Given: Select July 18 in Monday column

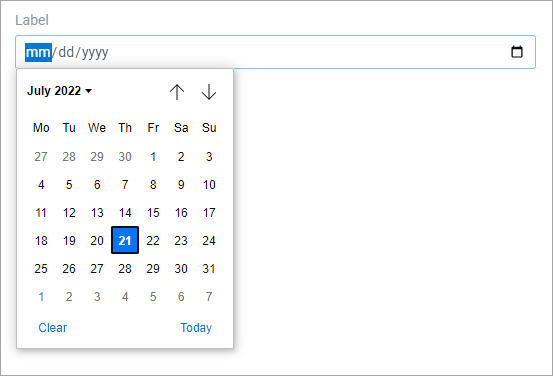Looking at the screenshot, I should tap(41, 241).
